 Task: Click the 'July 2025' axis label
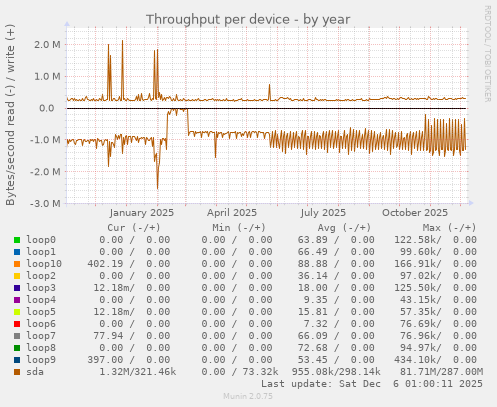(x=323, y=213)
